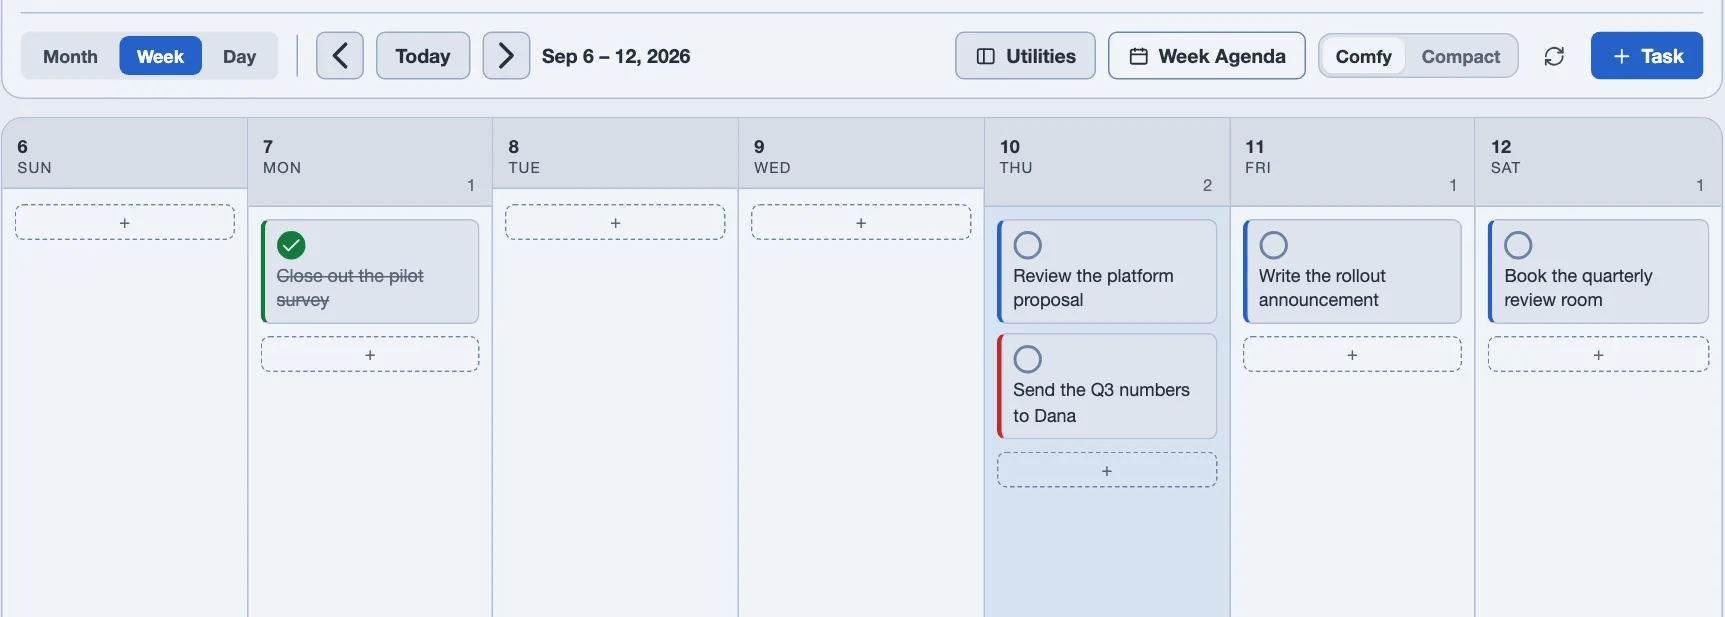Image resolution: width=1725 pixels, height=617 pixels.
Task: Create a new task with Task button
Action: [1647, 56]
